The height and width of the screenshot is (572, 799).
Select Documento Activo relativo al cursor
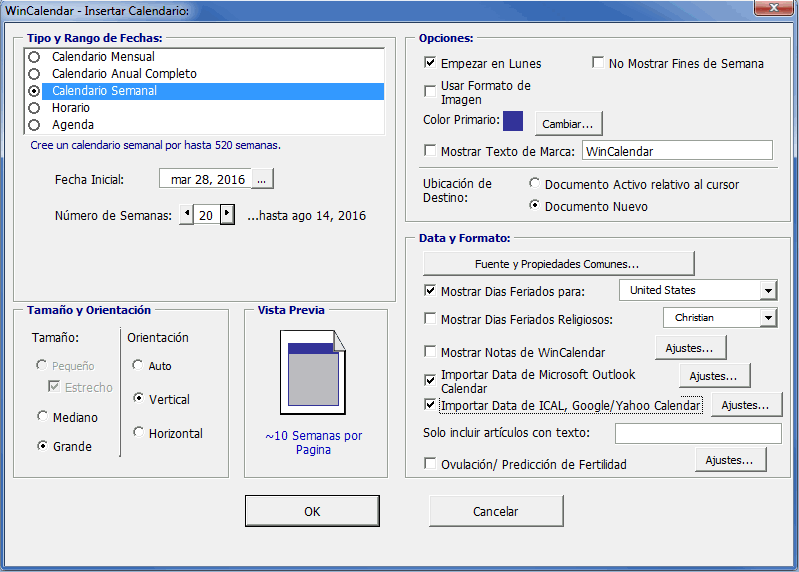coord(535,184)
